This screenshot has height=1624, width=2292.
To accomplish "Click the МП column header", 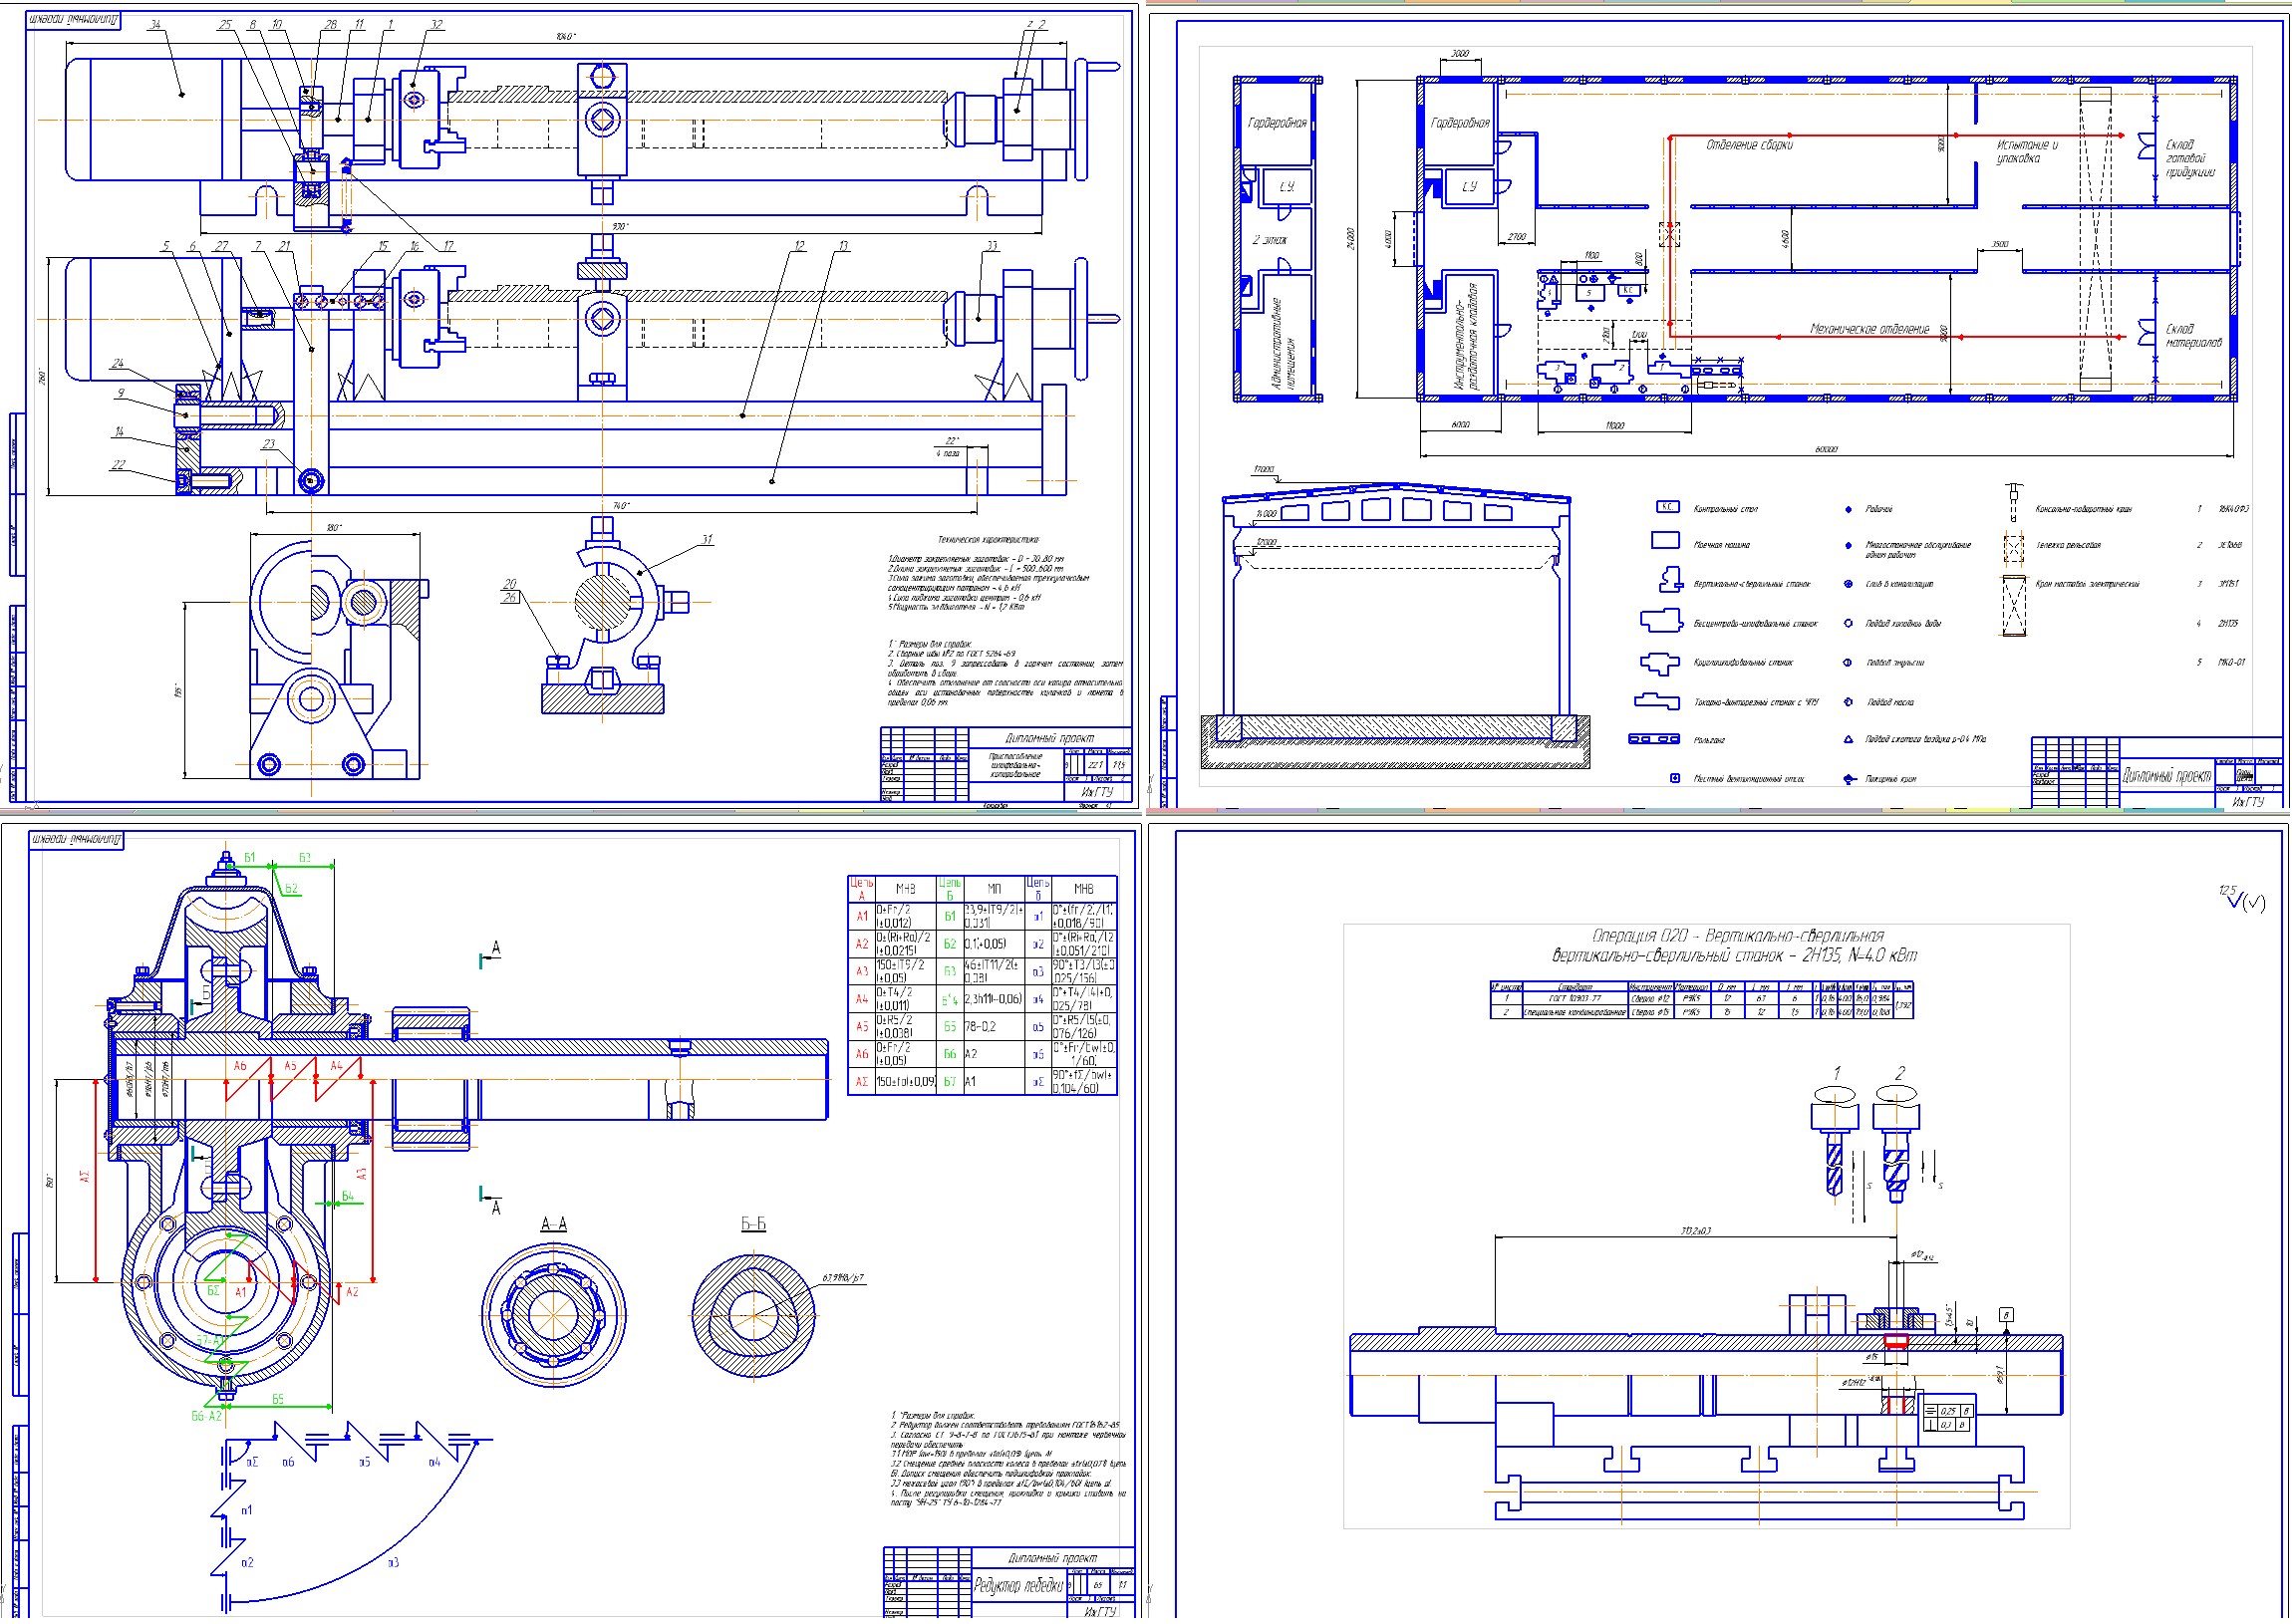I will tap(994, 888).
